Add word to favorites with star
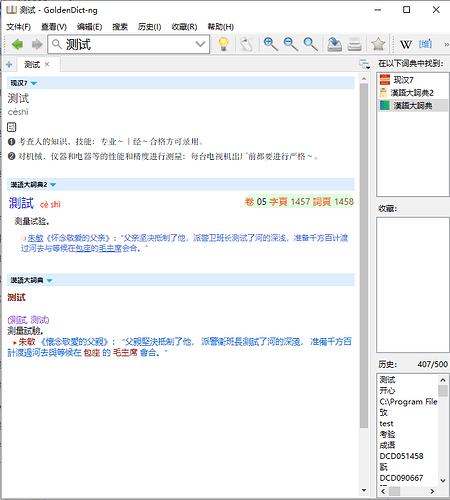450x500 pixels. [x=378, y=44]
